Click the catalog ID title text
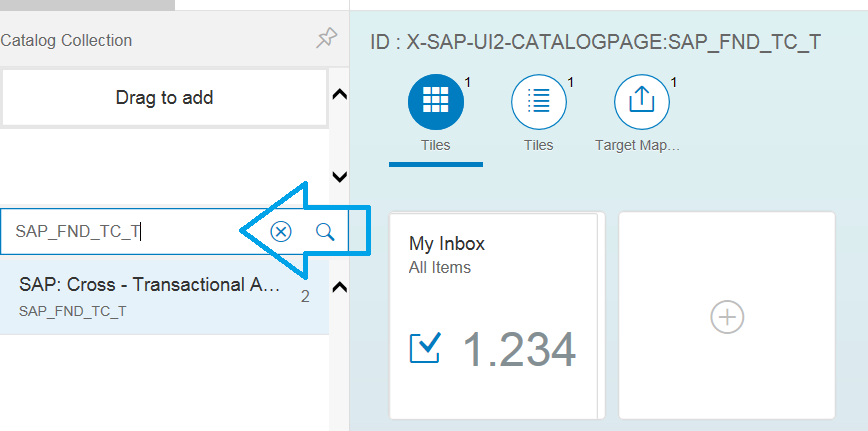This screenshot has height=431, width=868. 596,42
